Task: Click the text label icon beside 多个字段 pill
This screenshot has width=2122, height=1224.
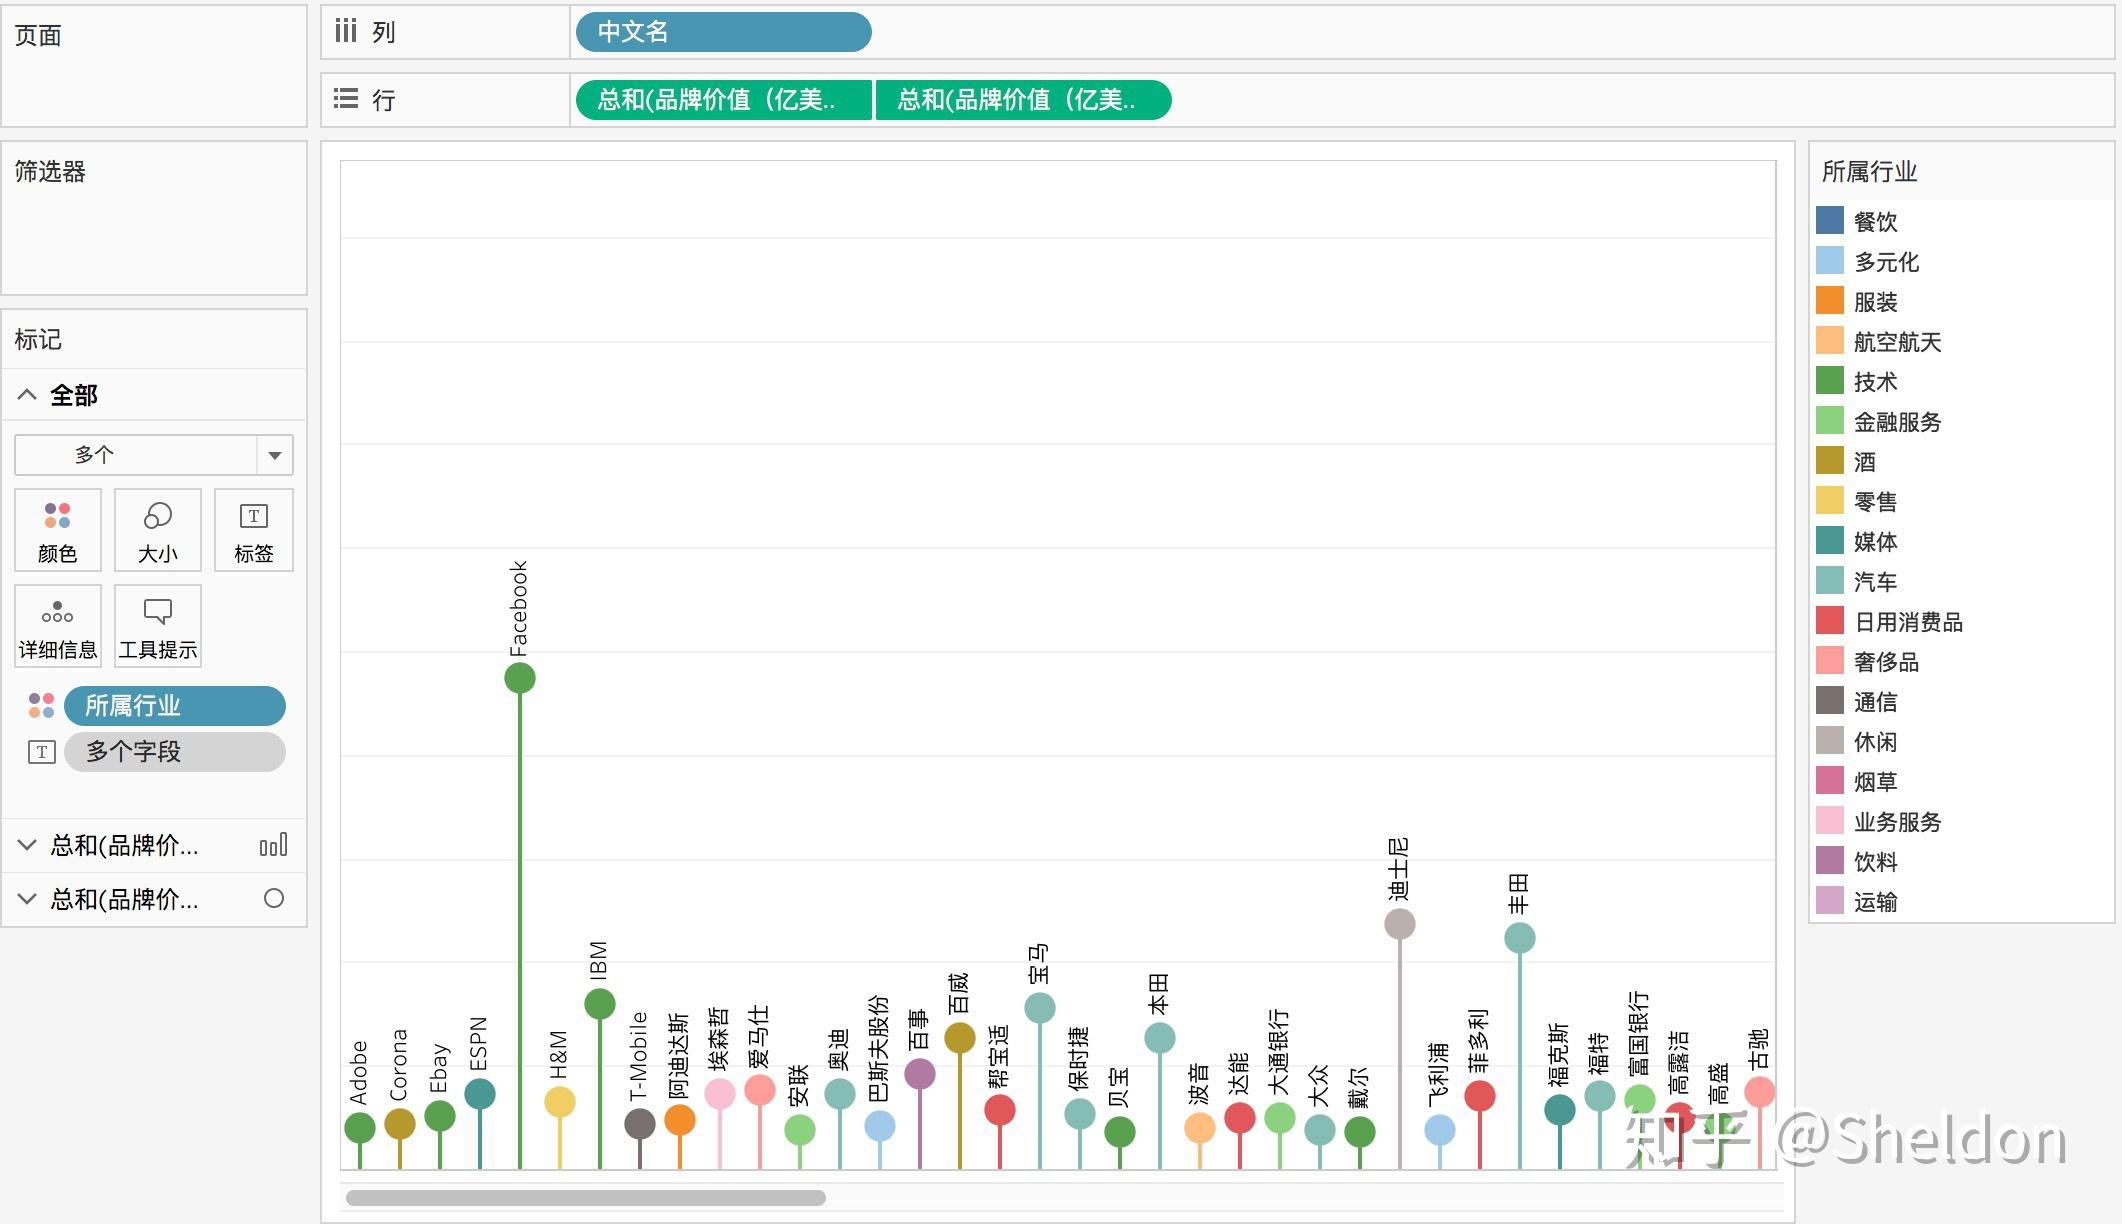Action: [41, 752]
